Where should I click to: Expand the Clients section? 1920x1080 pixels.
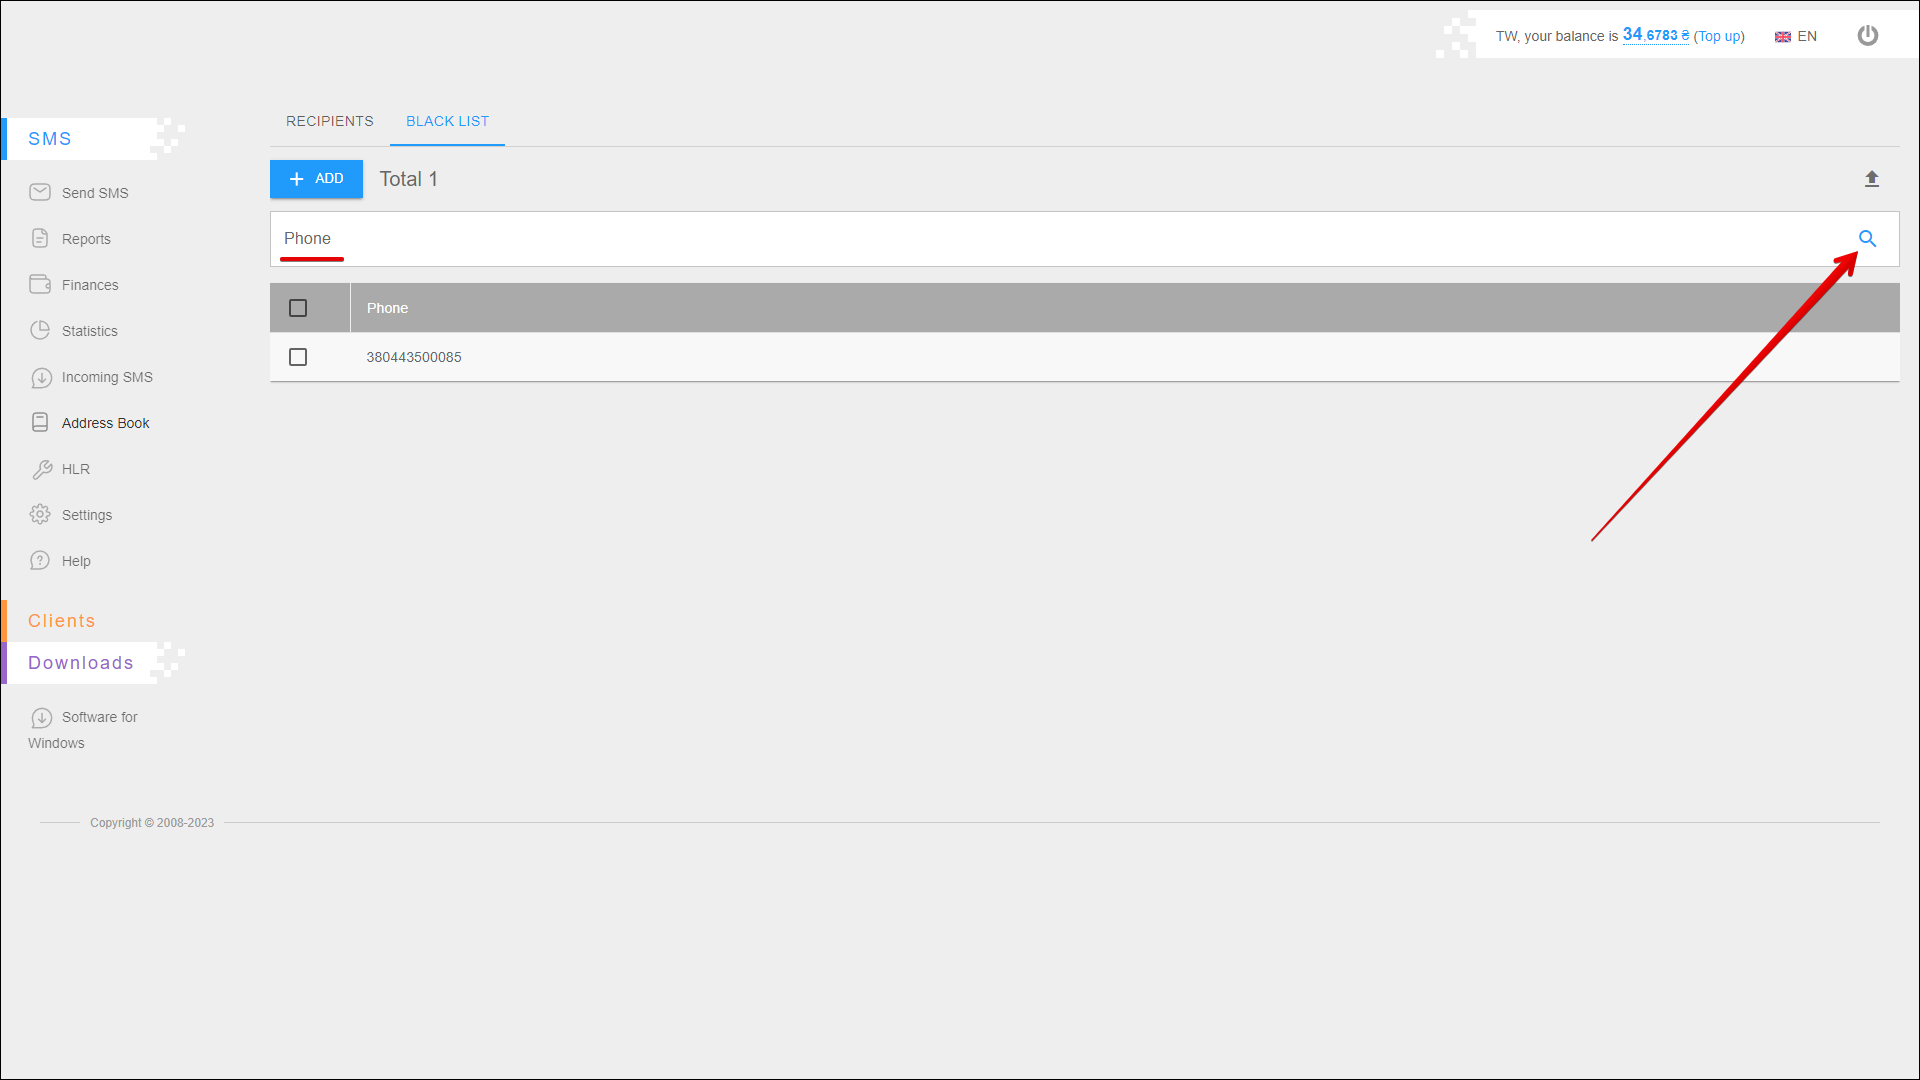[x=62, y=621]
